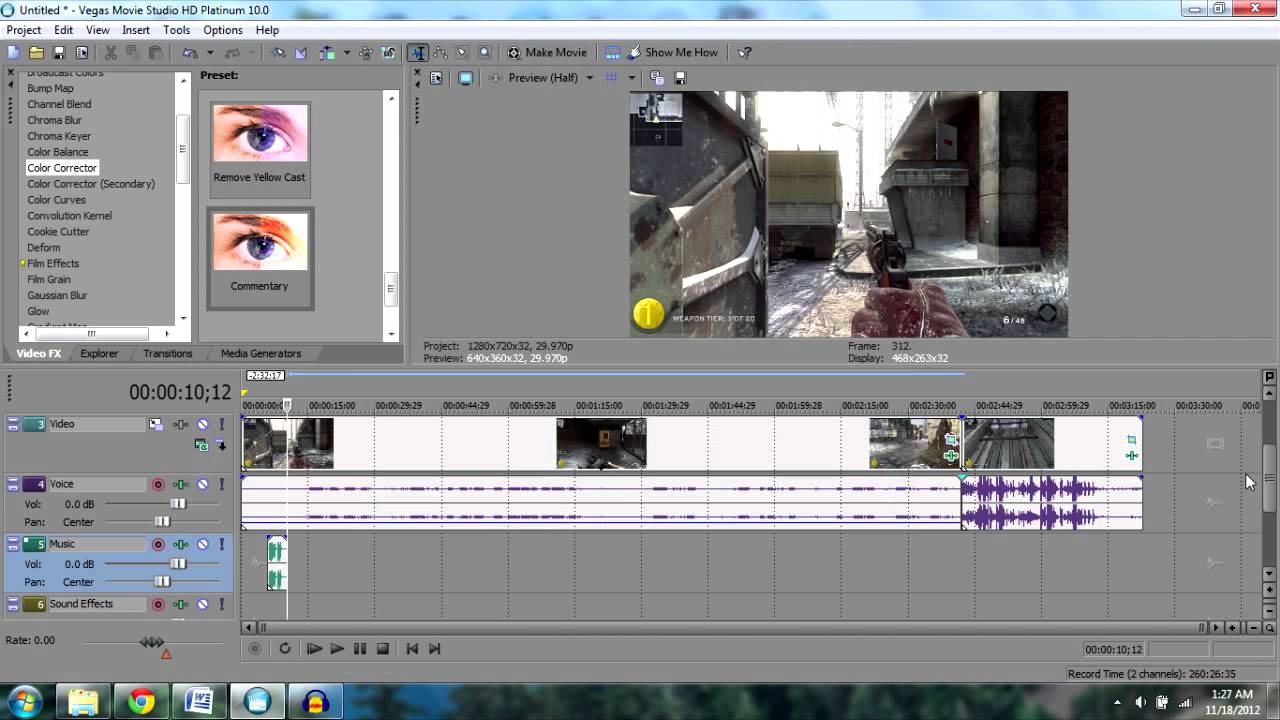Click the Cut scissors icon
The image size is (1280, 720).
[x=111, y=53]
